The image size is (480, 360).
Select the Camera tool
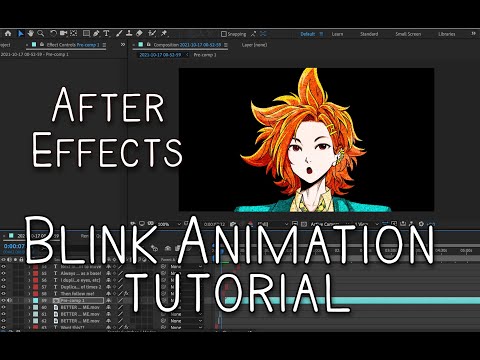[63, 33]
